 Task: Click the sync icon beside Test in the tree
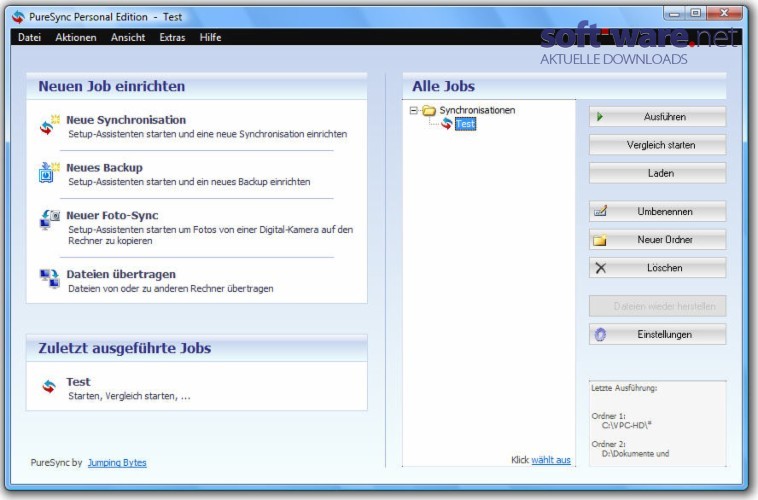pos(447,124)
